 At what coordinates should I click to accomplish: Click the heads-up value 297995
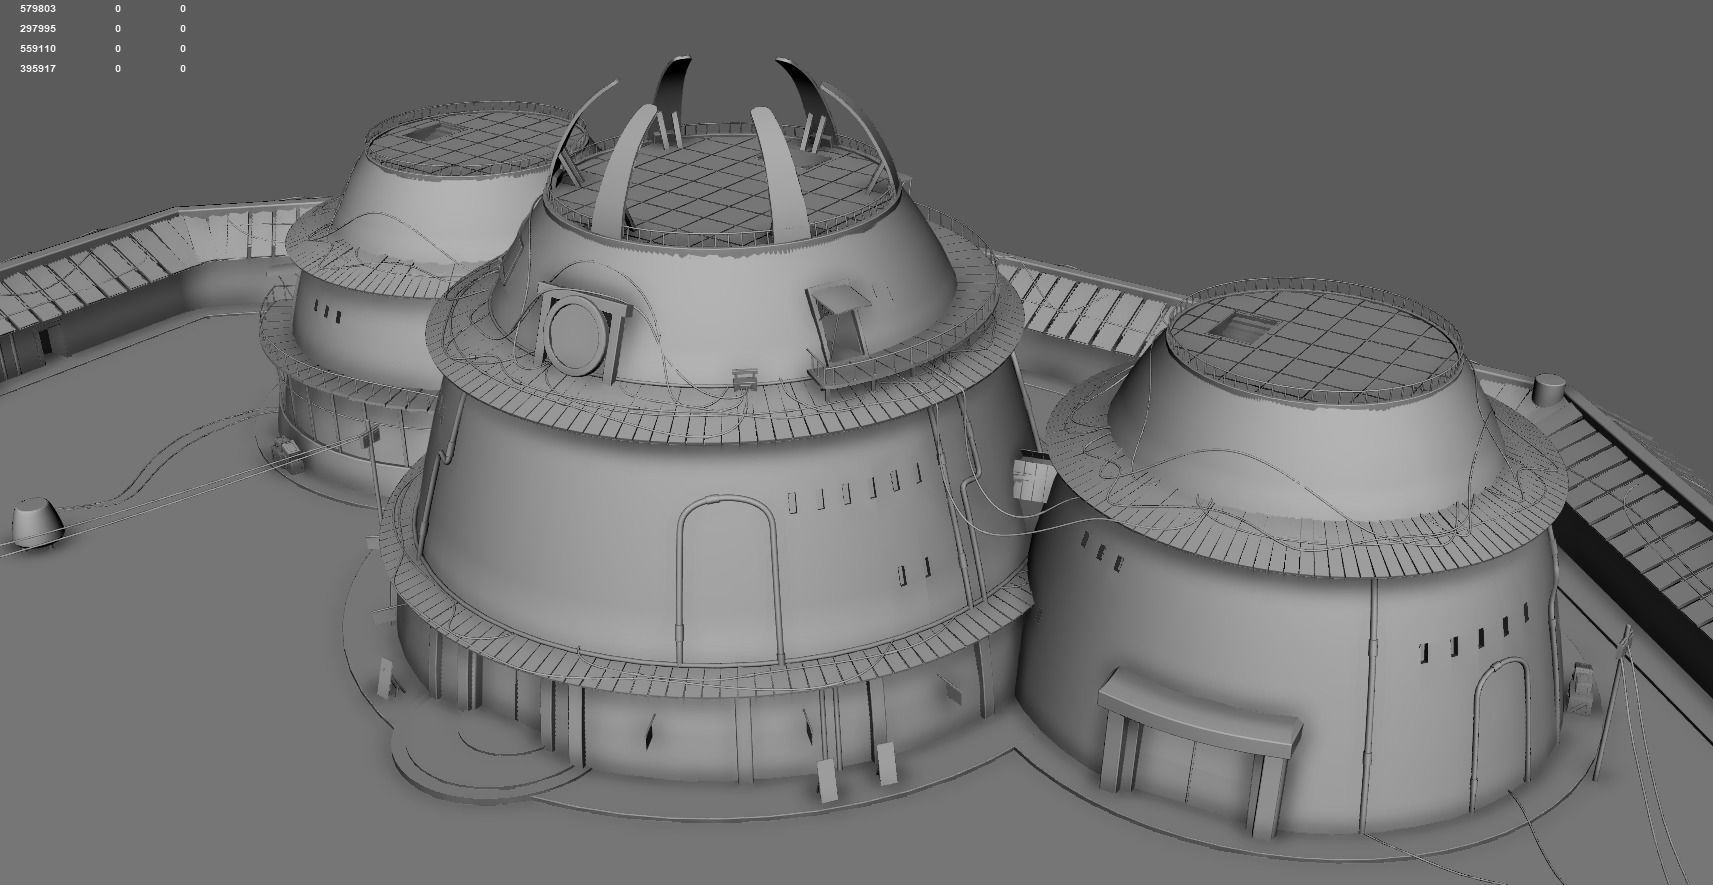[x=38, y=28]
